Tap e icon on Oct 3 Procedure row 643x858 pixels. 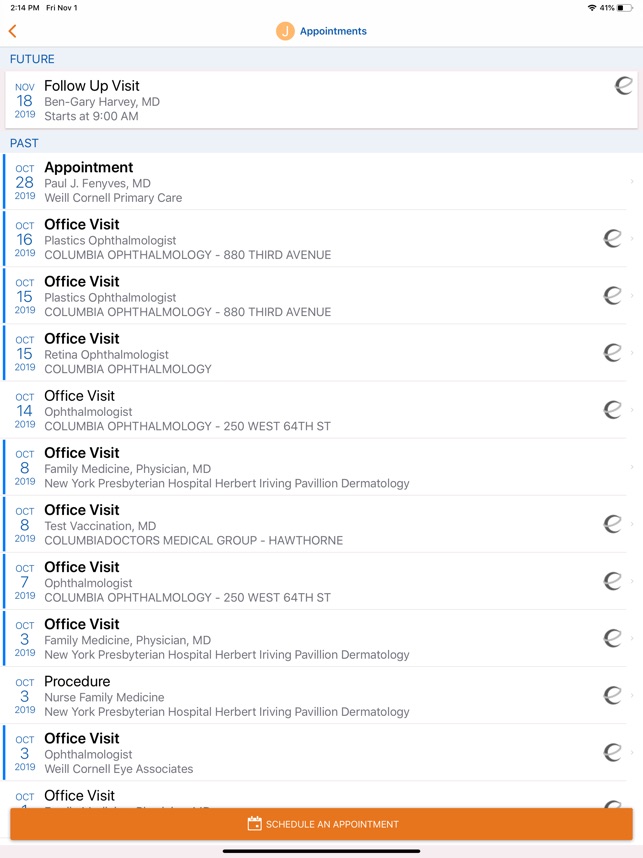[612, 695]
